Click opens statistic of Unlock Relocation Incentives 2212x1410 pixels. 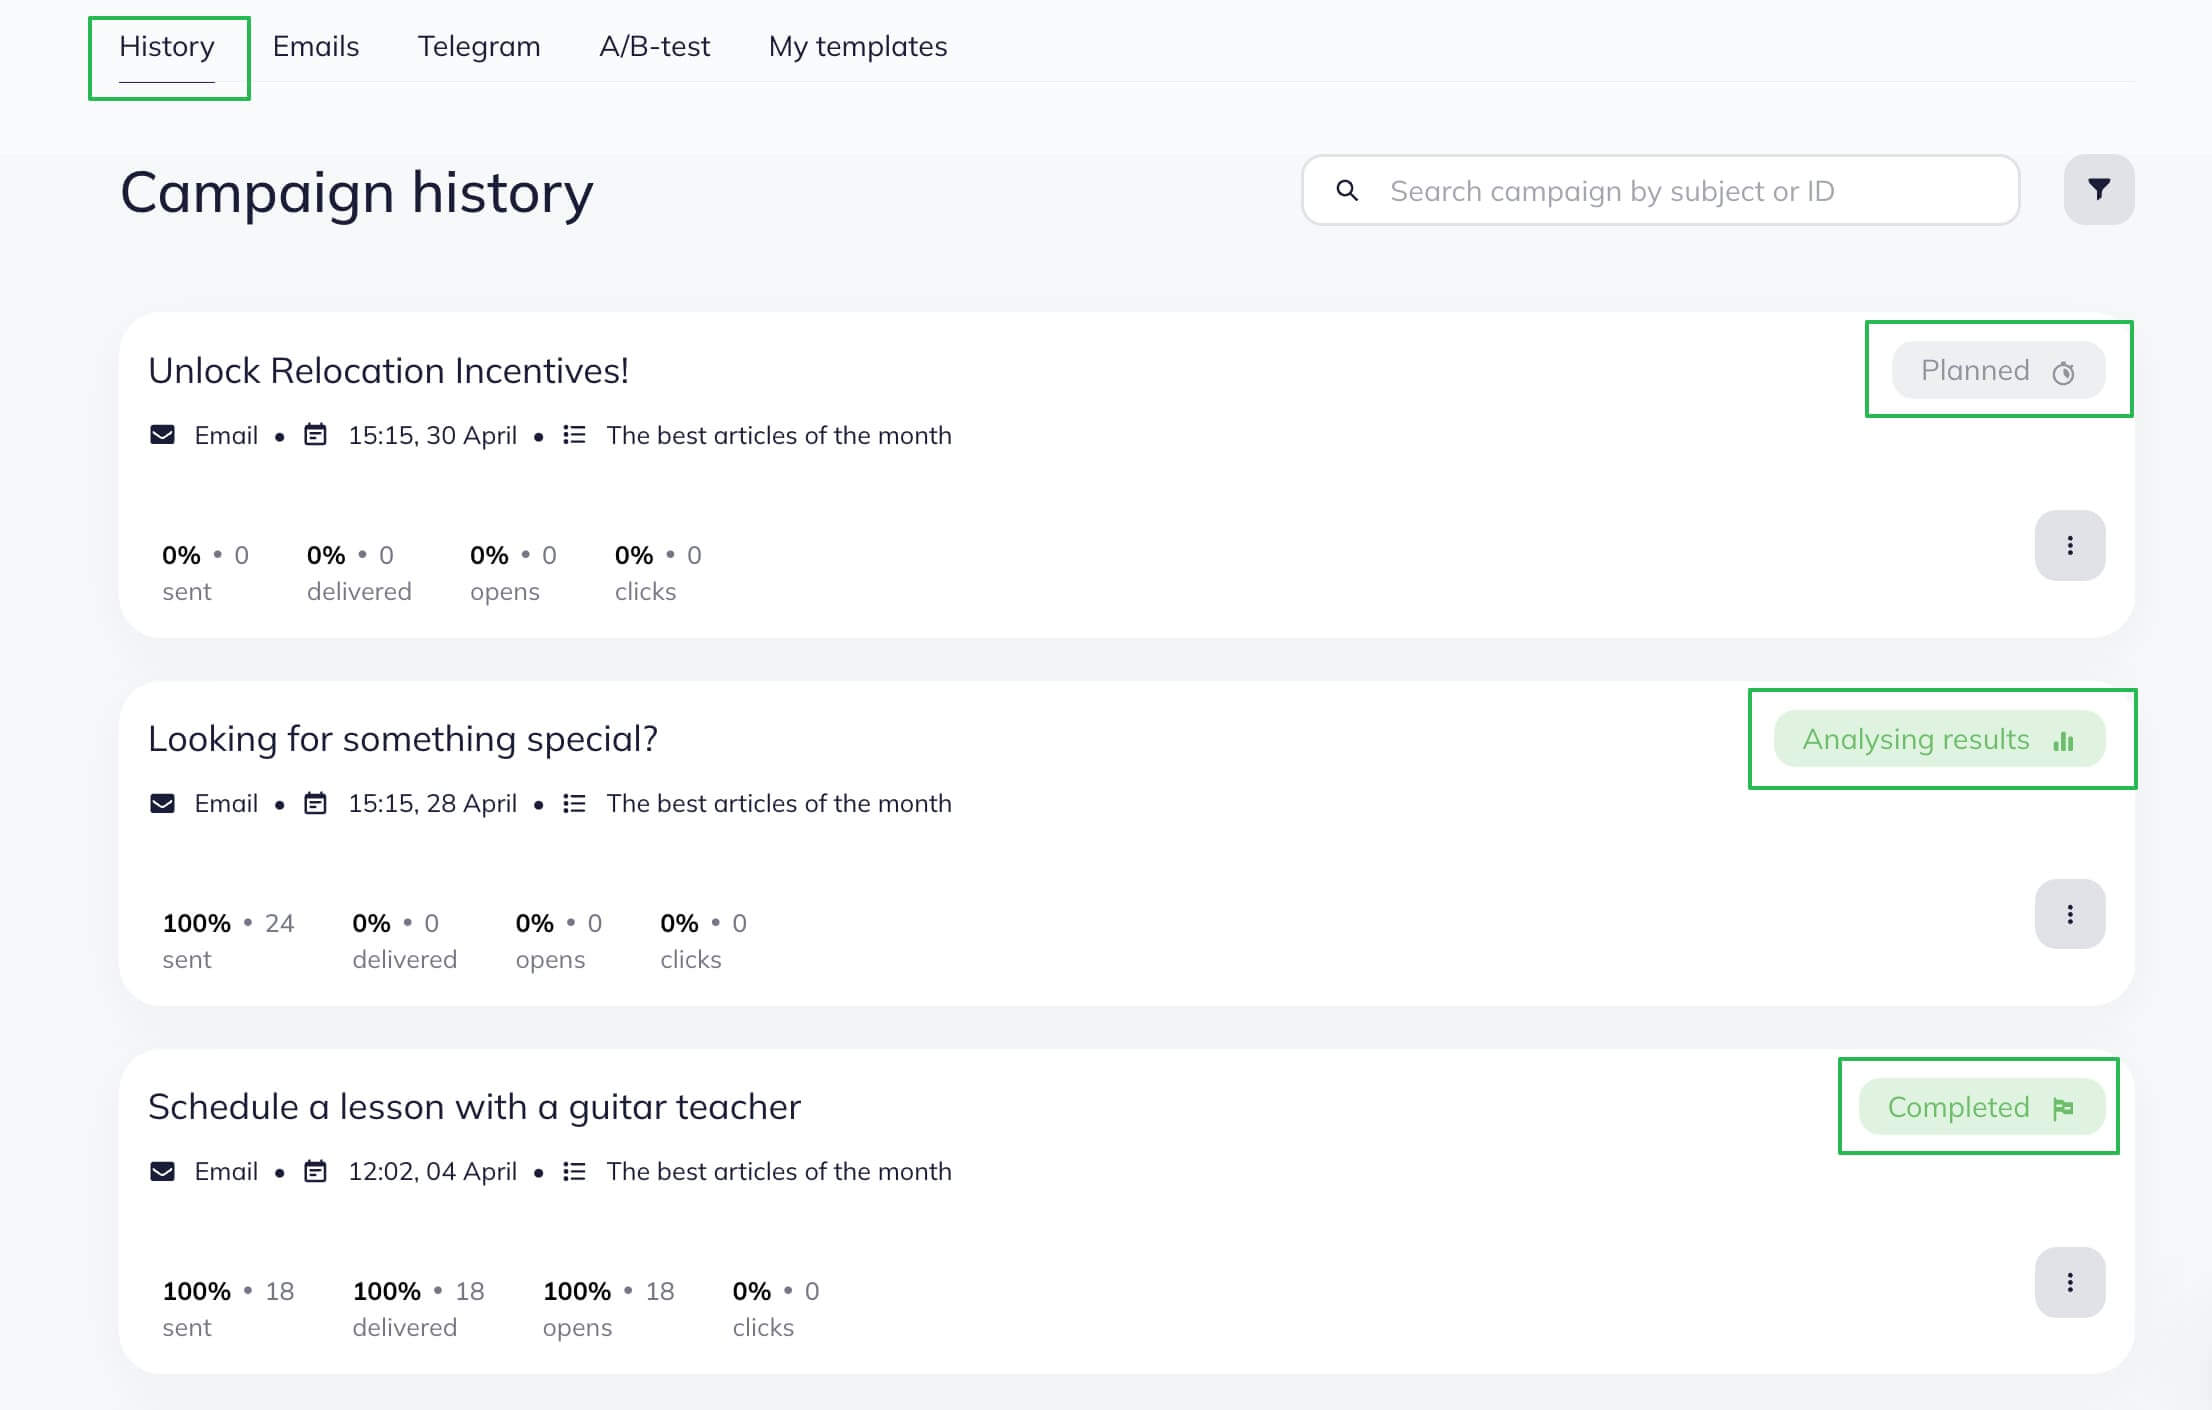tap(513, 572)
